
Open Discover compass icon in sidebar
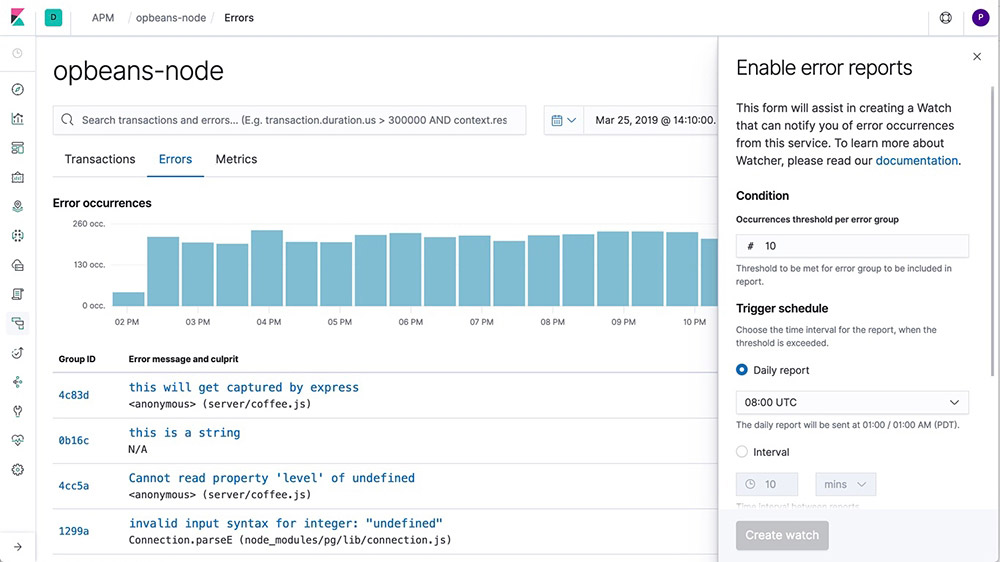pos(17,89)
